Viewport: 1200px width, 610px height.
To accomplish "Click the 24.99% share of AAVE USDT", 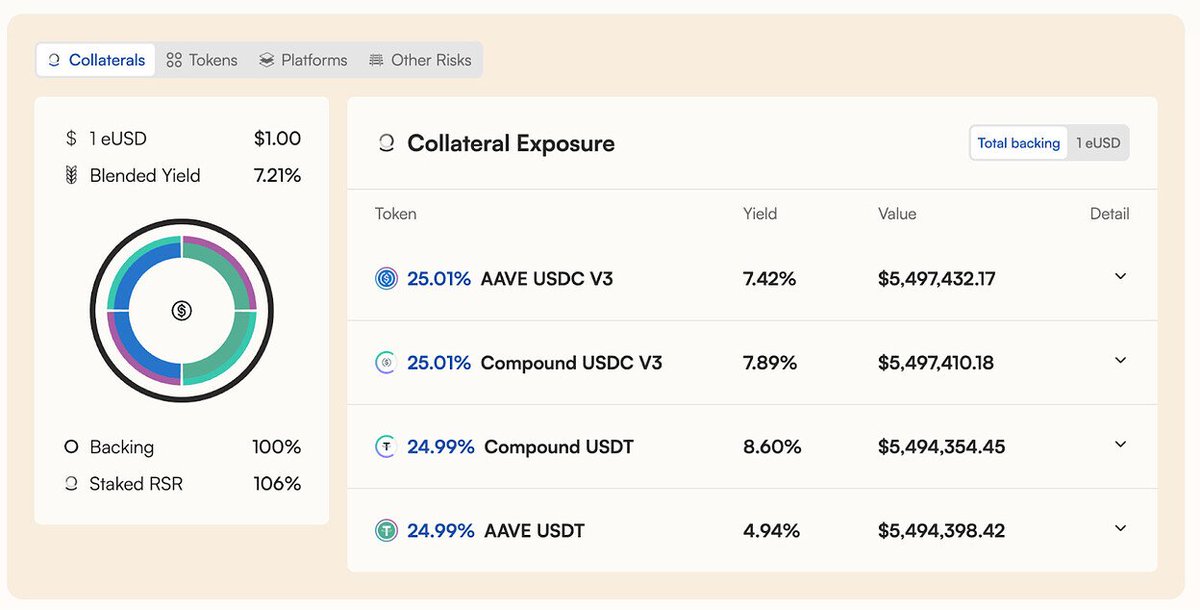I will click(x=441, y=531).
